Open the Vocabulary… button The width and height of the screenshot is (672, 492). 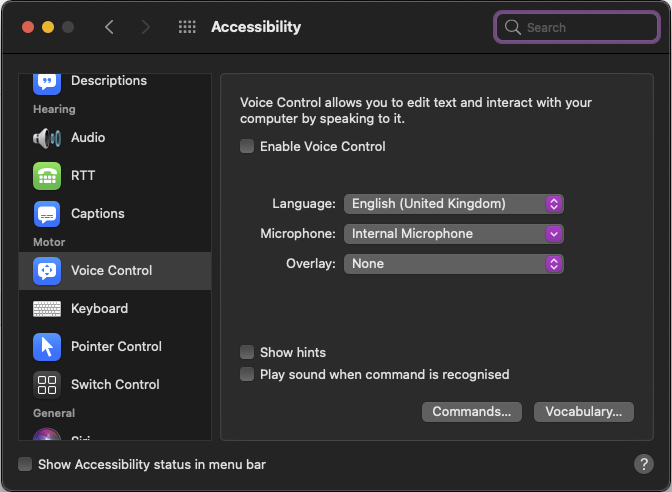(583, 412)
